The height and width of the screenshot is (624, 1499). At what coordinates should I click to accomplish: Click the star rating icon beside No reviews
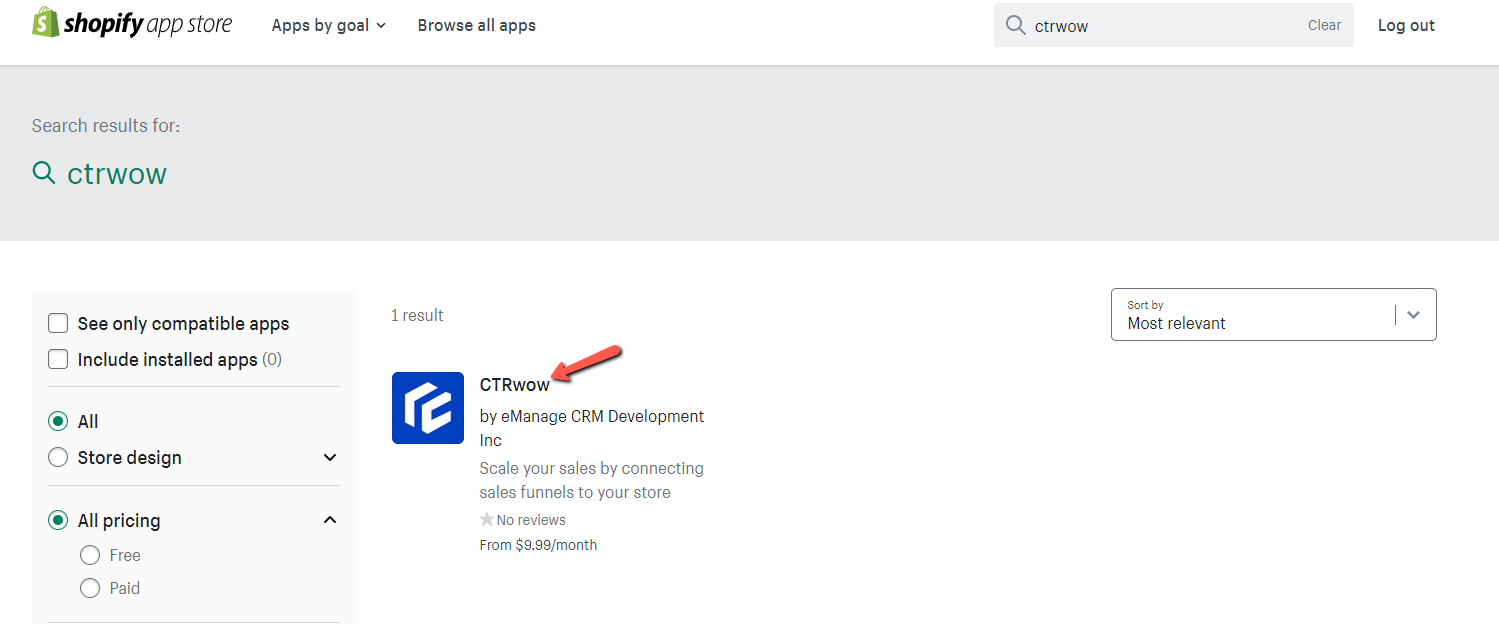click(487, 520)
